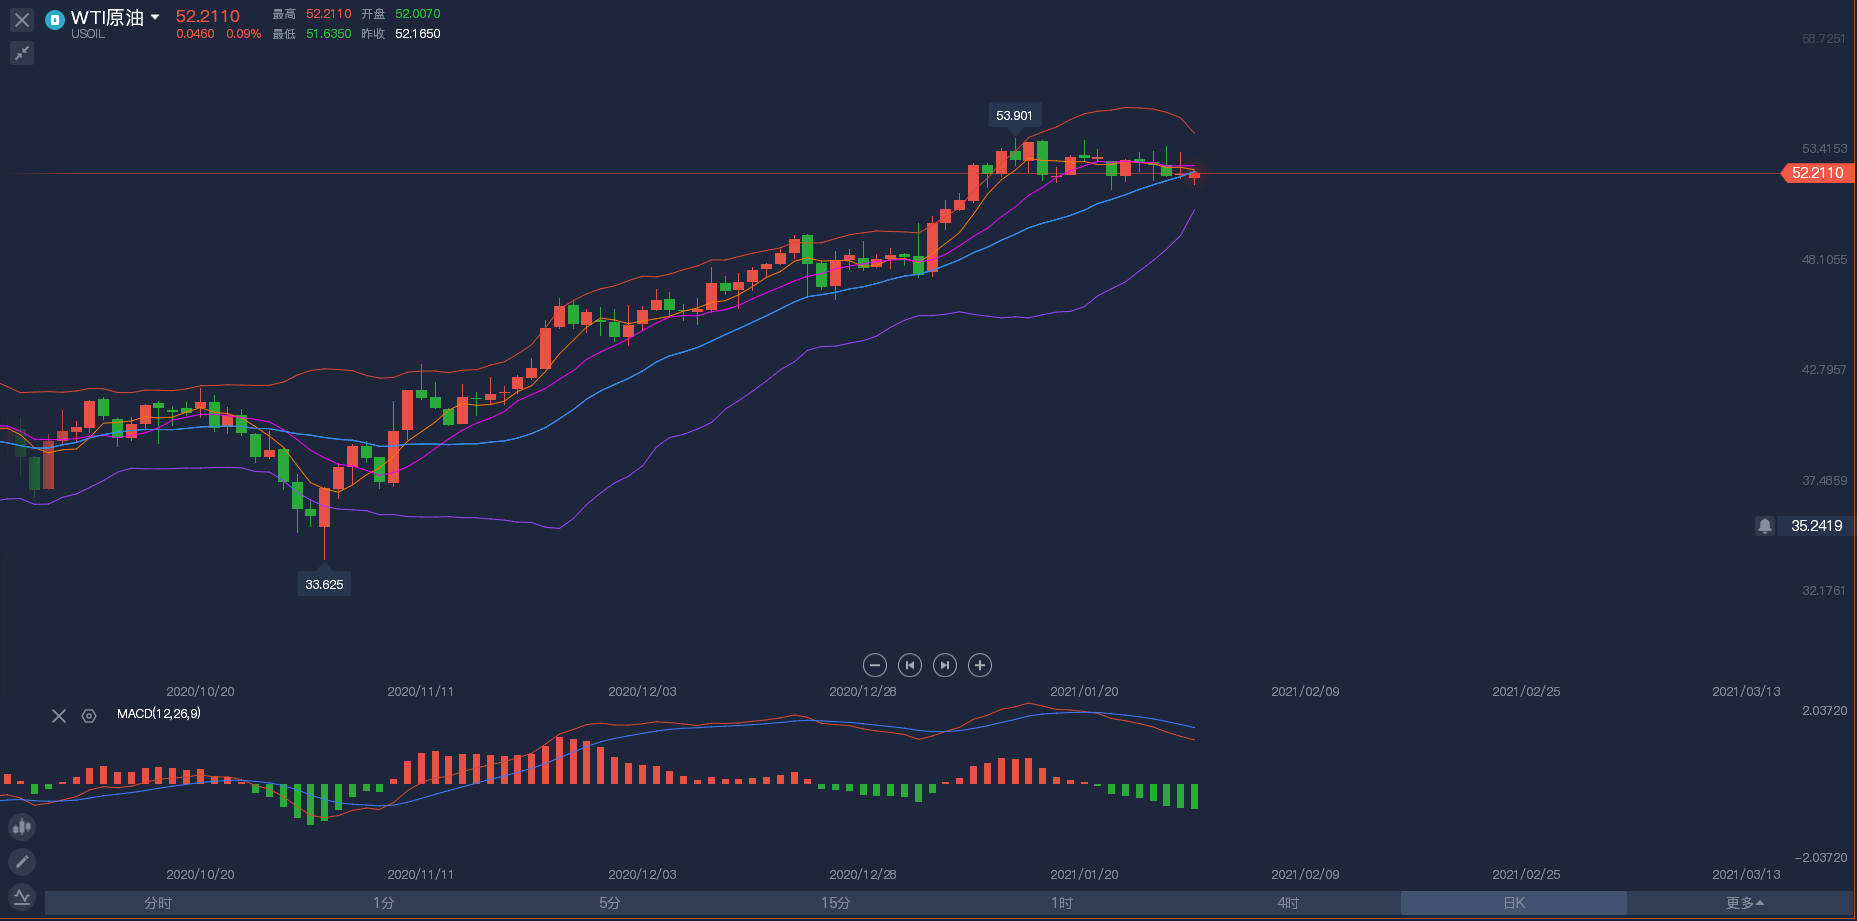The height and width of the screenshot is (921, 1857).
Task: Zoom in the chart with plus button
Action: click(980, 665)
